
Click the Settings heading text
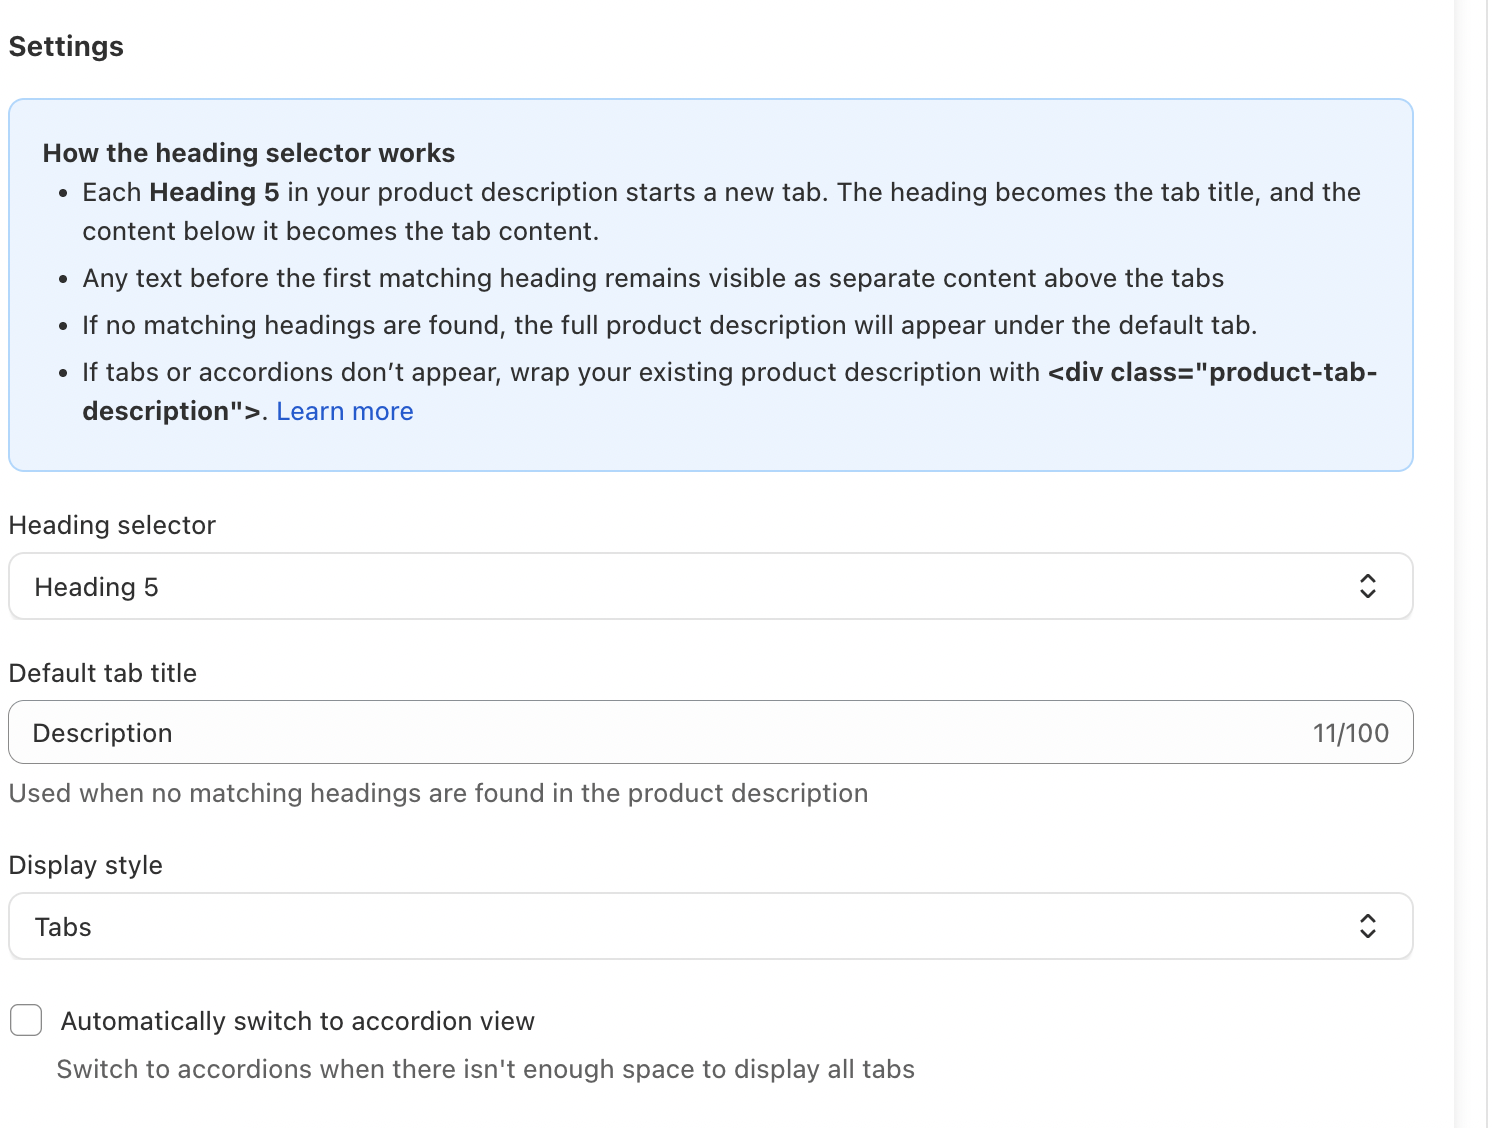point(66,47)
